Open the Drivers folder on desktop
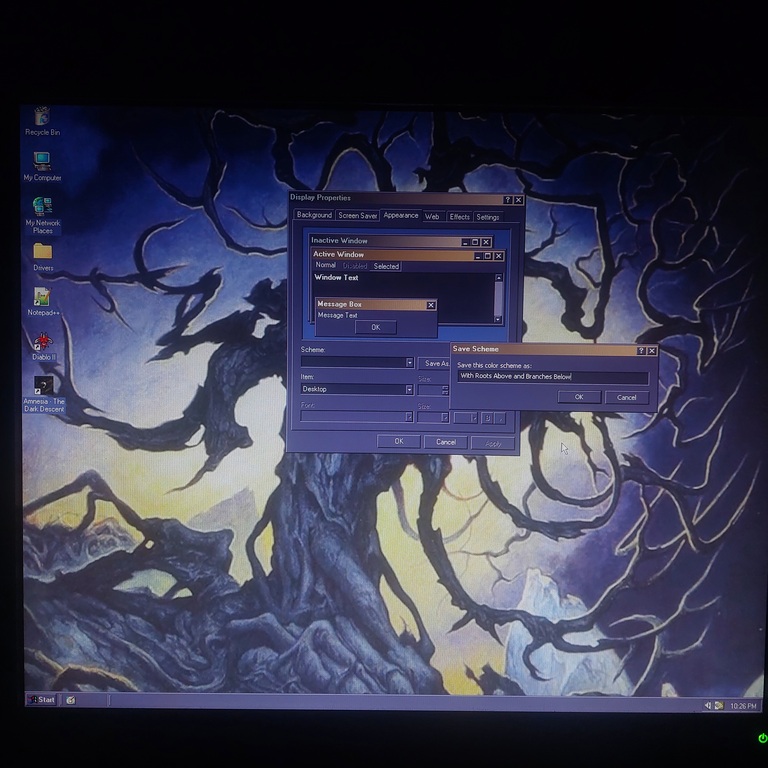The width and height of the screenshot is (768, 768). 42,252
